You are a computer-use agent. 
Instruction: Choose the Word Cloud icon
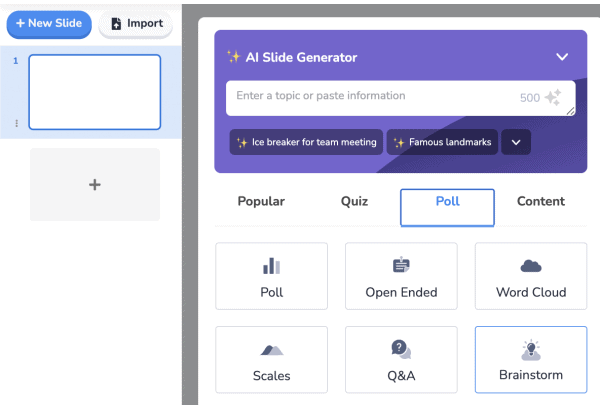[x=531, y=266]
